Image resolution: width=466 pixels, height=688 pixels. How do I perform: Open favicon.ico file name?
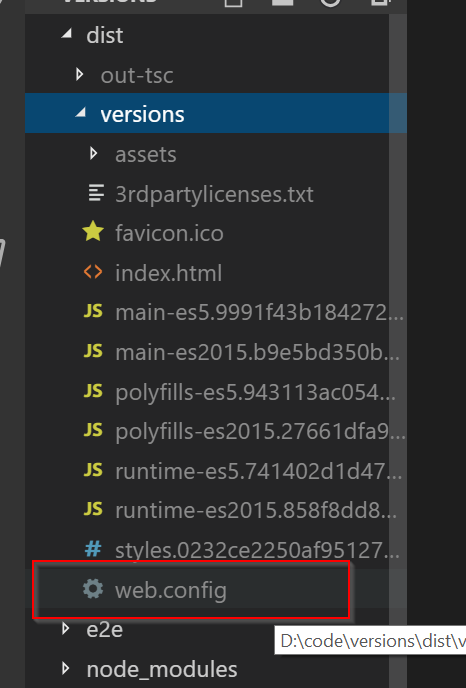click(169, 233)
